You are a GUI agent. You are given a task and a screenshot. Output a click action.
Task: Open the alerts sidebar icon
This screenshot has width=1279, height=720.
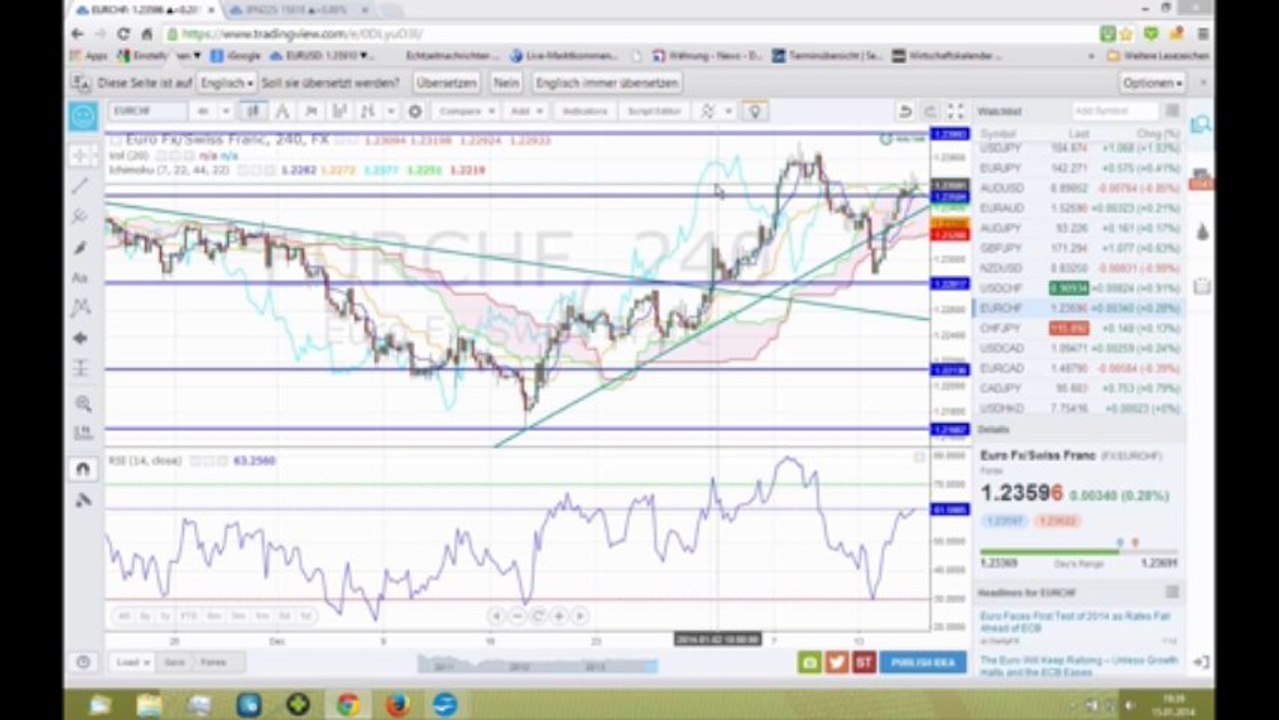[x=1201, y=181]
